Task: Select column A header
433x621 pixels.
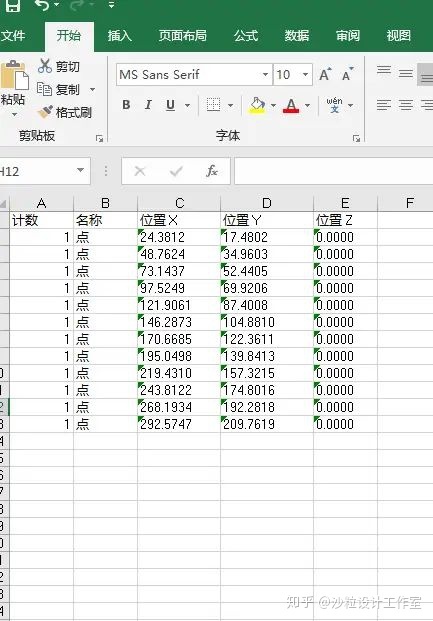Action: pyautogui.click(x=41, y=204)
